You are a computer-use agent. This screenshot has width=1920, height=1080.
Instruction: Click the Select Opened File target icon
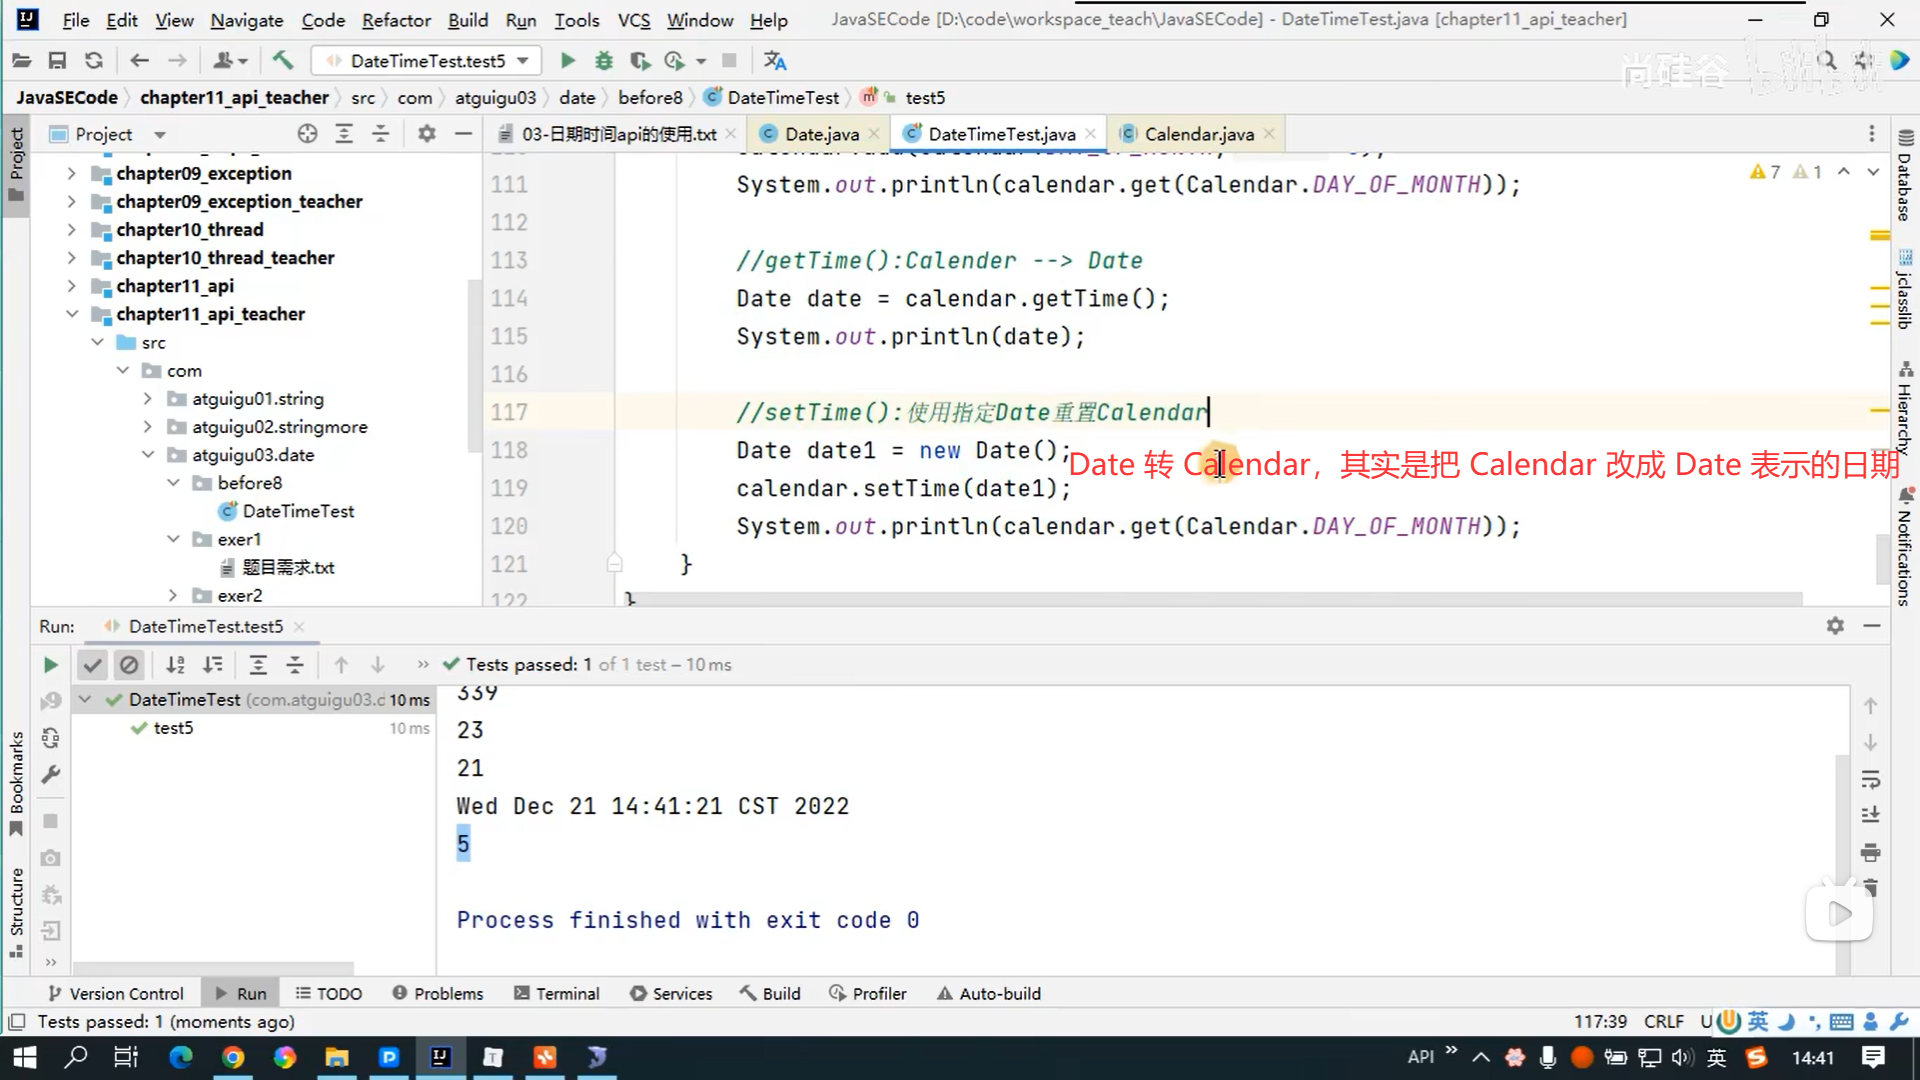tap(307, 134)
